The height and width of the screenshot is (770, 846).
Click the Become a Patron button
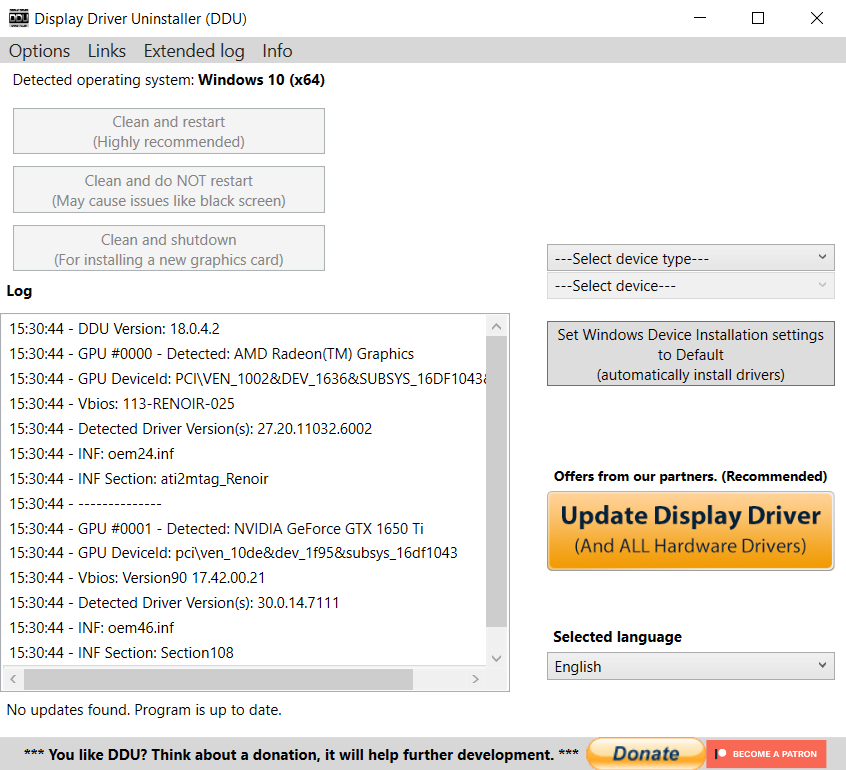coord(766,754)
